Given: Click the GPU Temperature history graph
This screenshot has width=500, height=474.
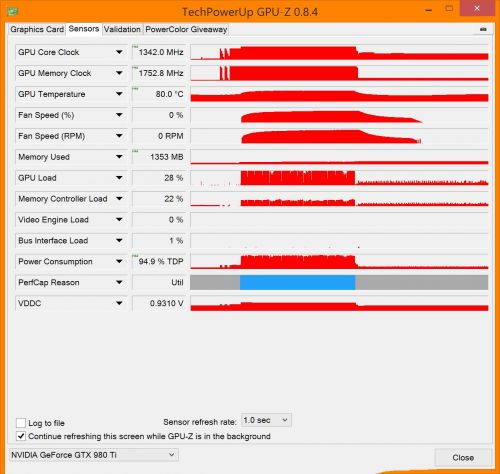Looking at the screenshot, I should coord(339,94).
